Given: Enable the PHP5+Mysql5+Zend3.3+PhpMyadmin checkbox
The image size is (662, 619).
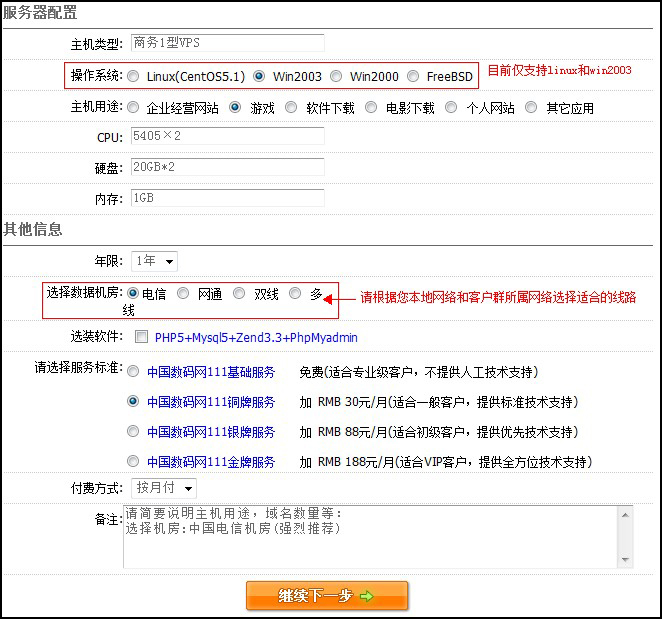Looking at the screenshot, I should (x=141, y=337).
